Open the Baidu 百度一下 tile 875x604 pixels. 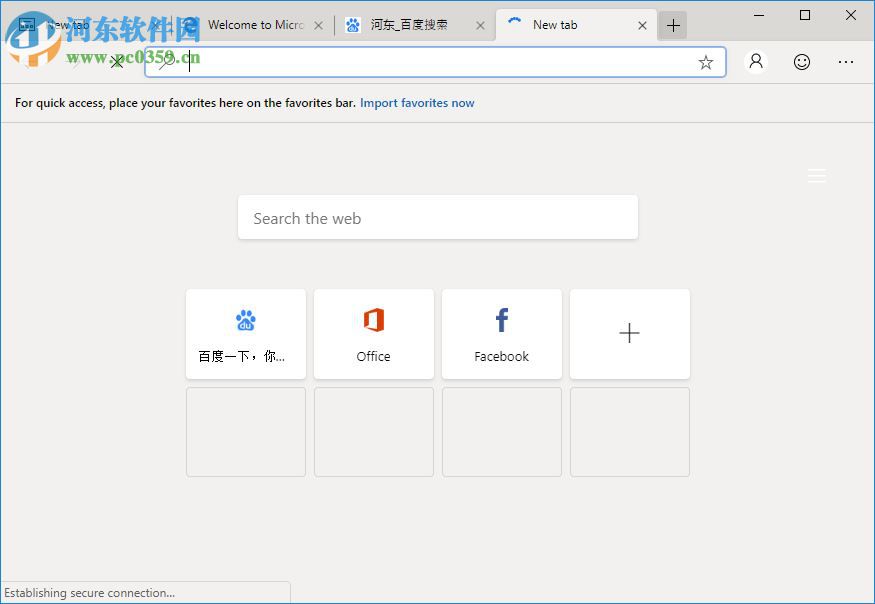coord(245,333)
